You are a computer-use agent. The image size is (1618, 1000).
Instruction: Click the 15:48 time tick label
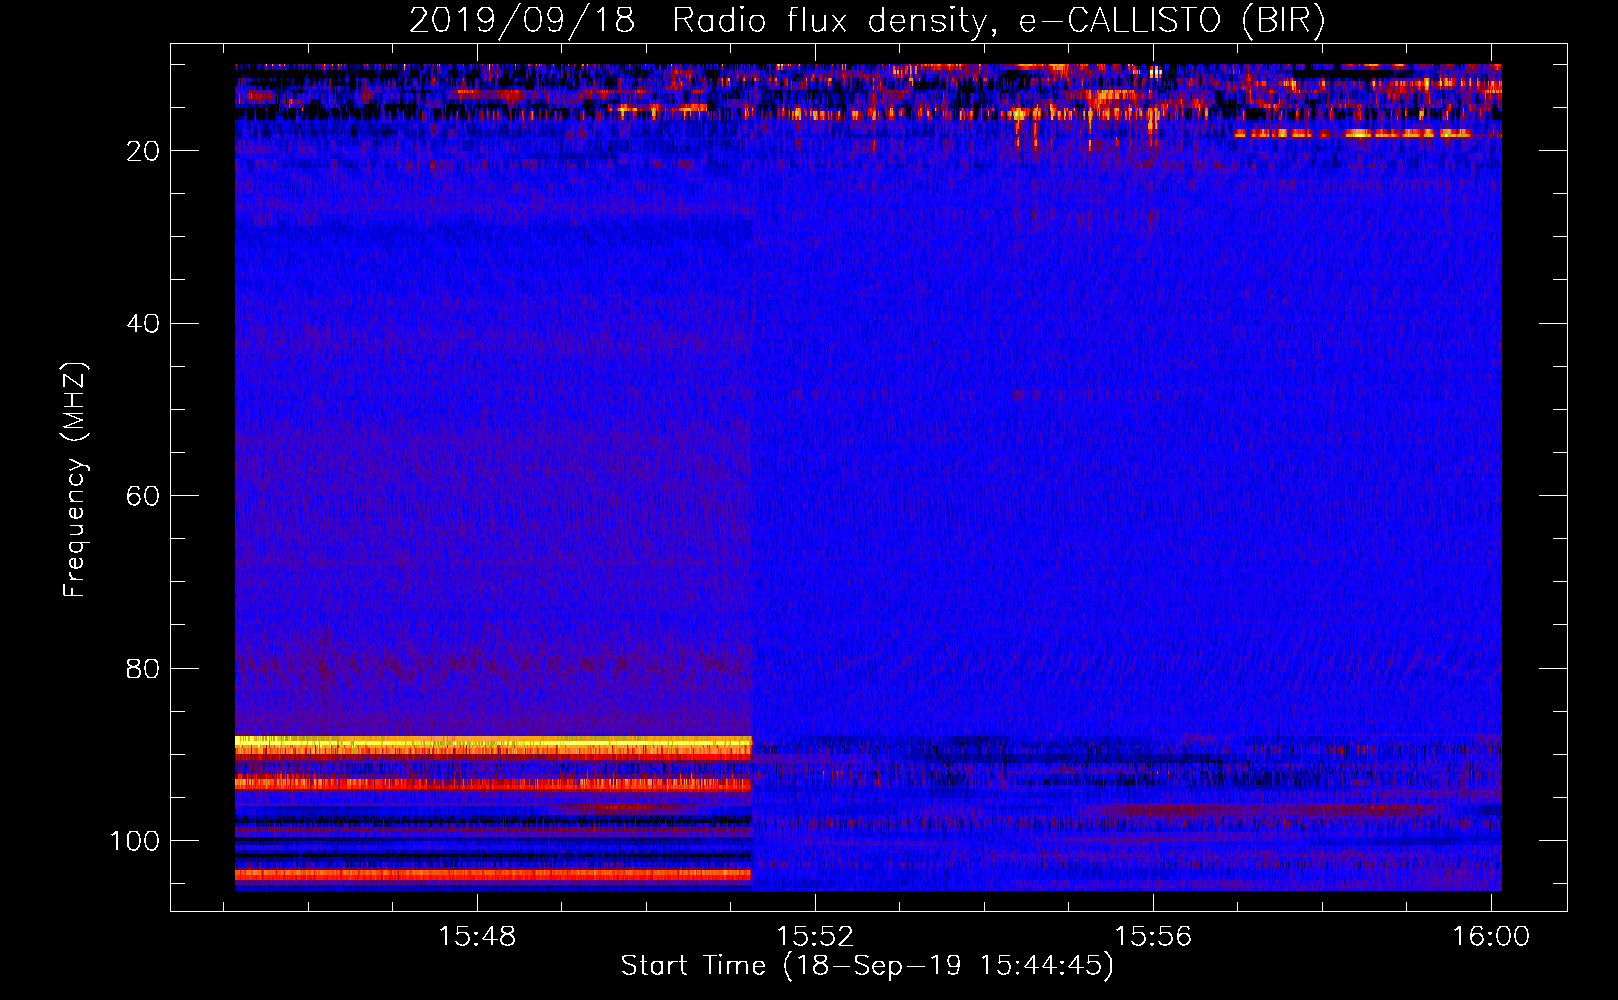(477, 936)
